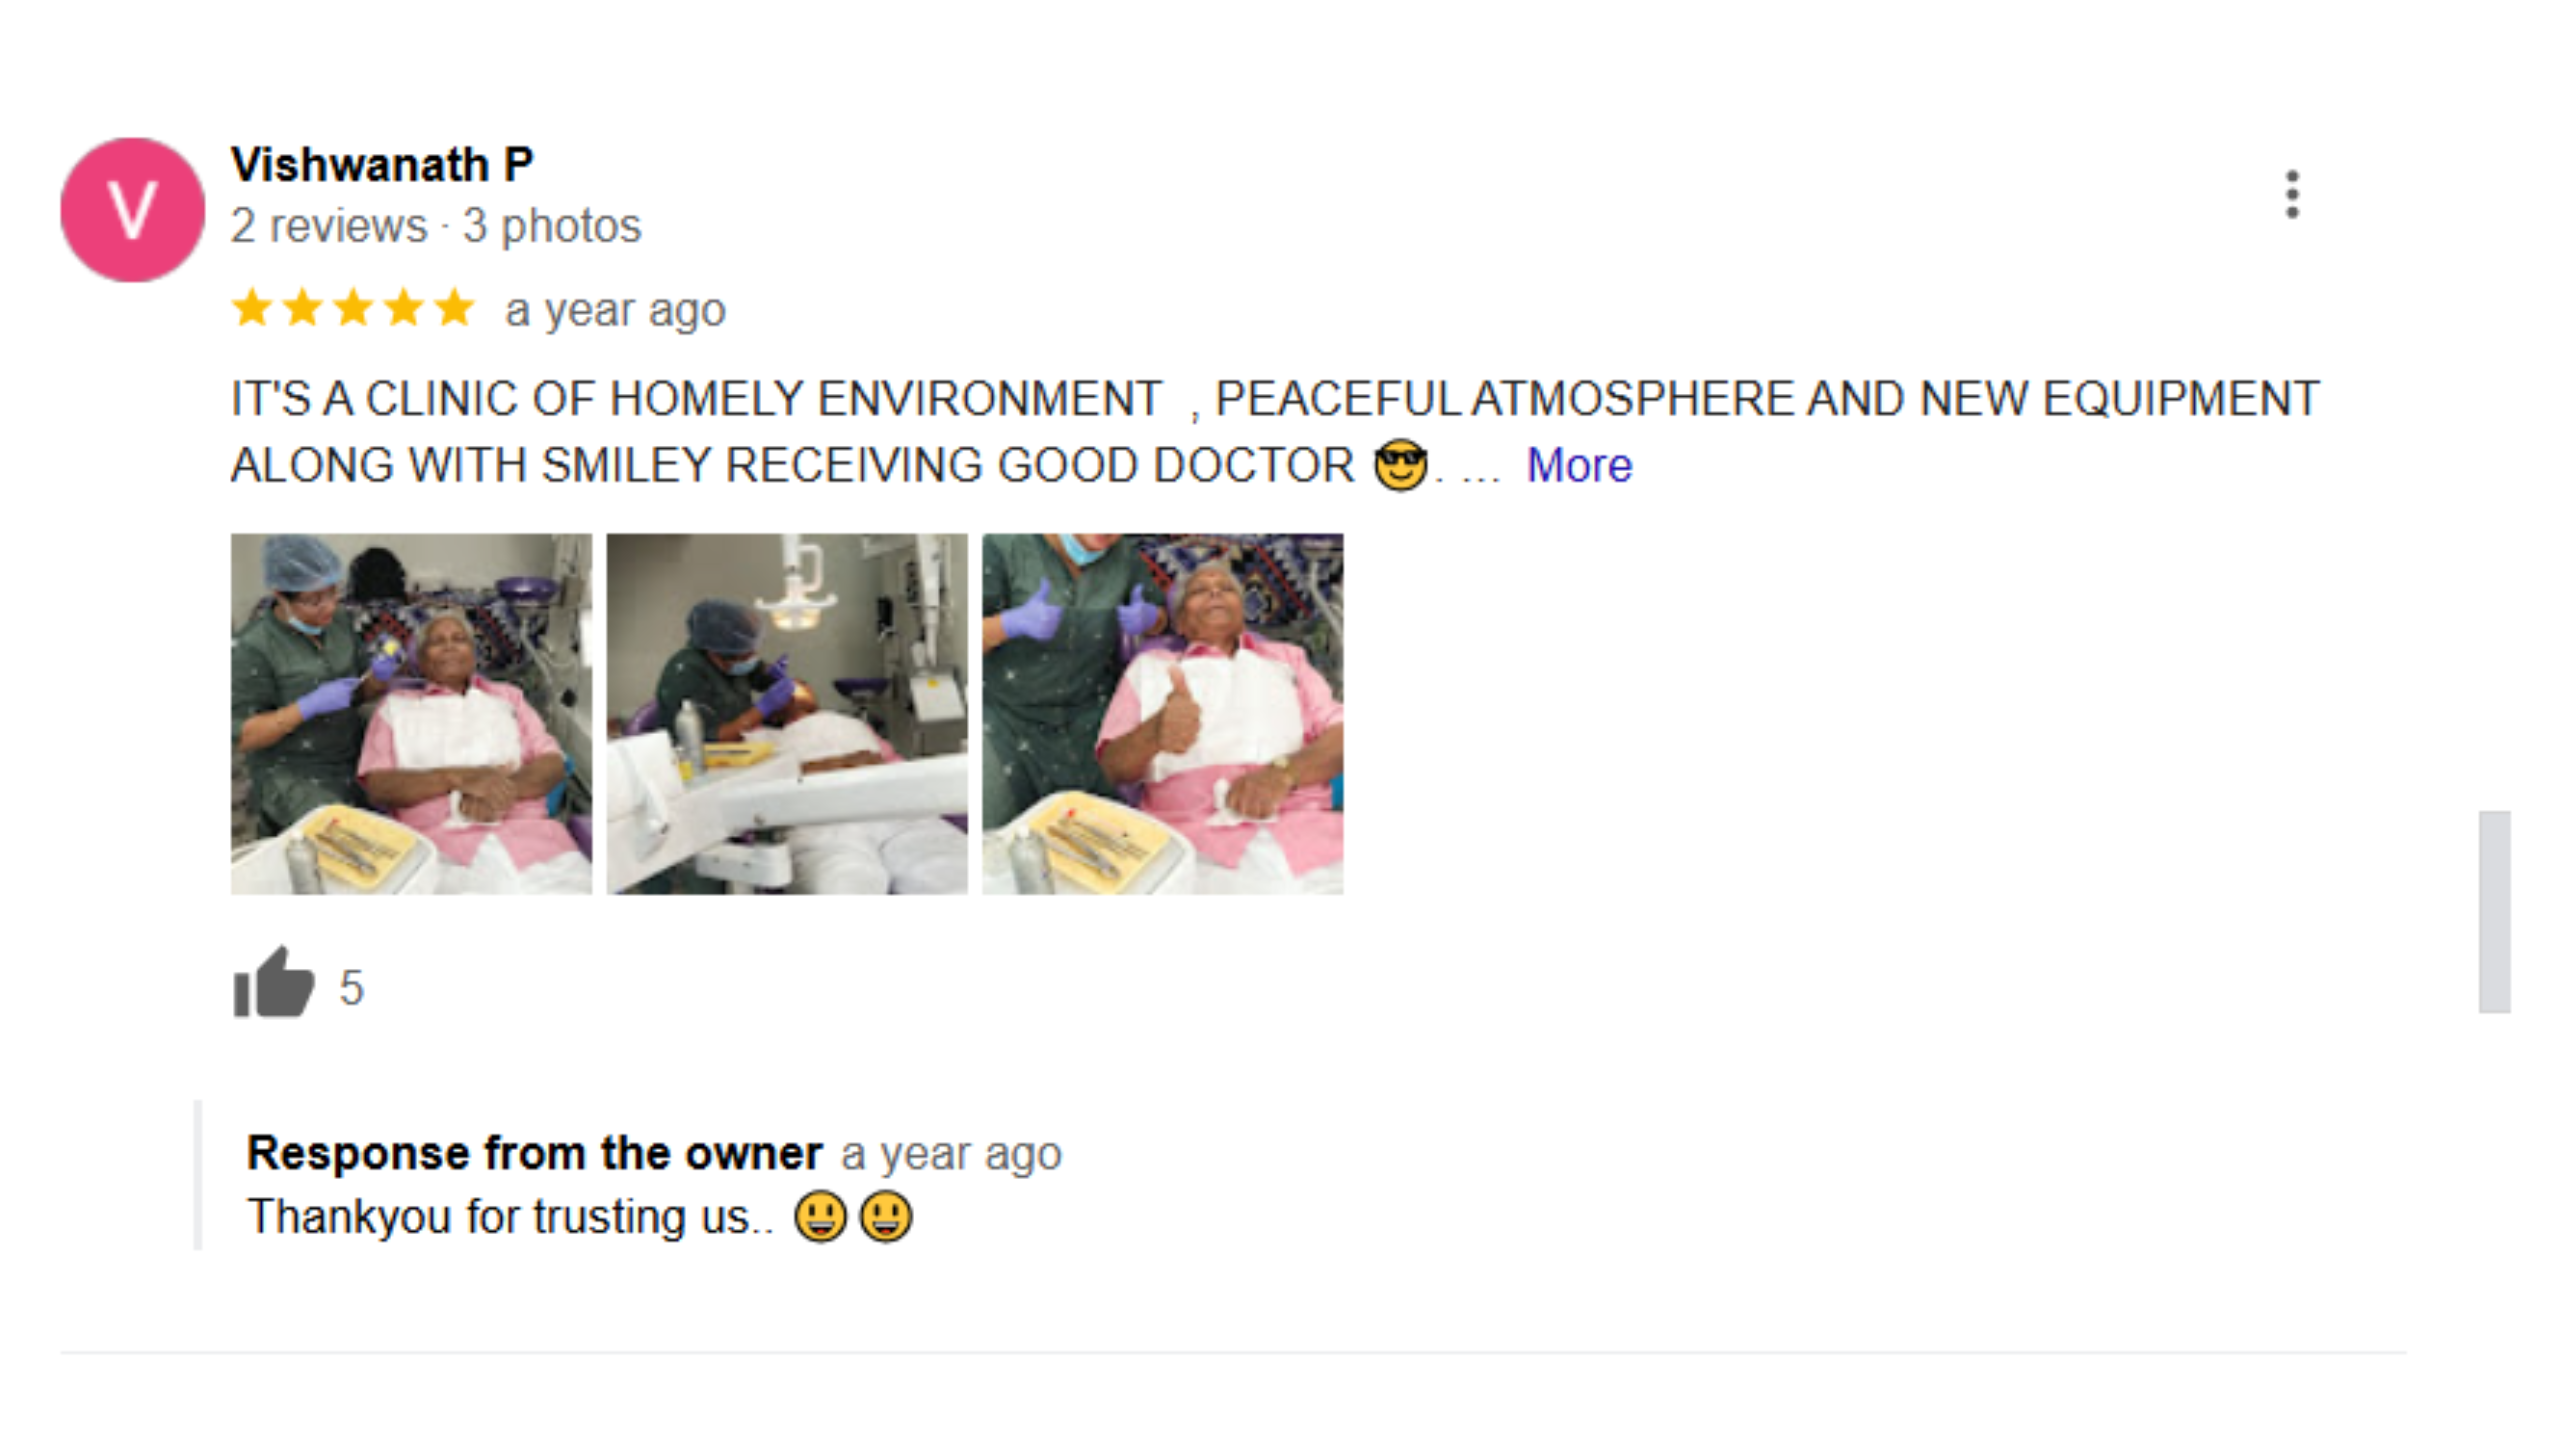Click 'Response from the owner' heading
The height and width of the screenshot is (1440, 2560).
tap(535, 1153)
